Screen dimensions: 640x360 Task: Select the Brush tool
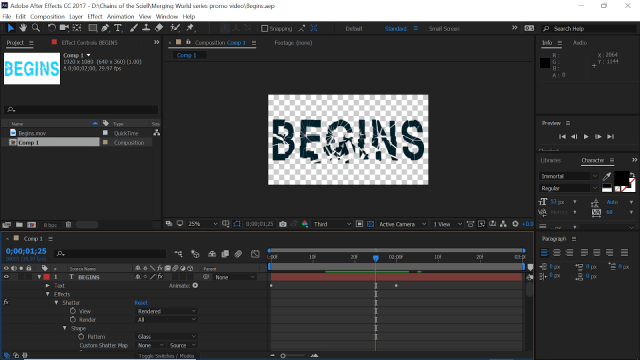point(133,28)
